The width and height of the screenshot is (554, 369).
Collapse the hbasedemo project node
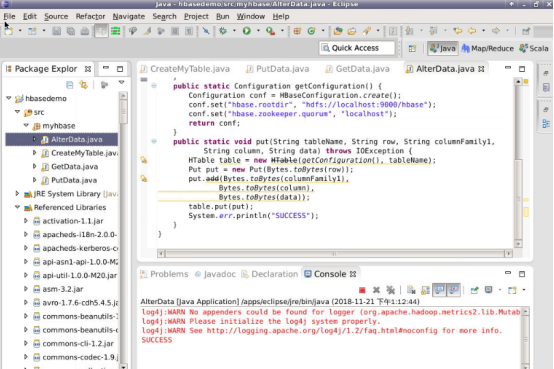[x=9, y=98]
